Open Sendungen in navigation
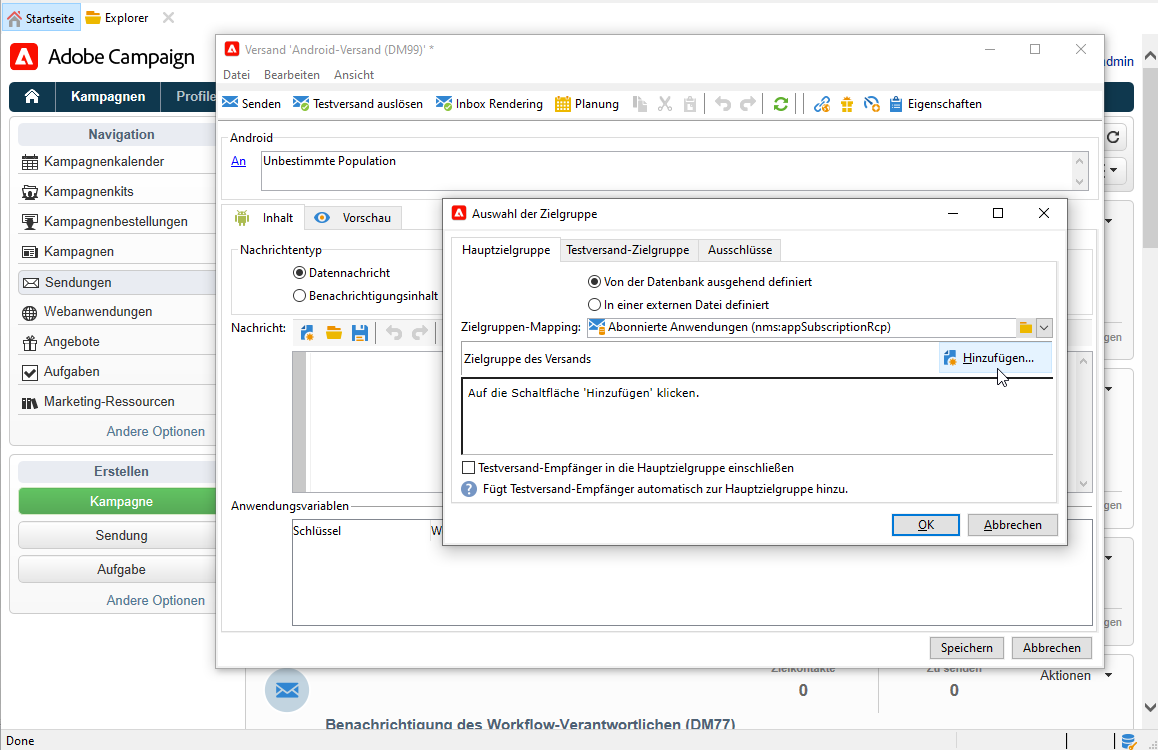1158x750 pixels. coord(118,282)
